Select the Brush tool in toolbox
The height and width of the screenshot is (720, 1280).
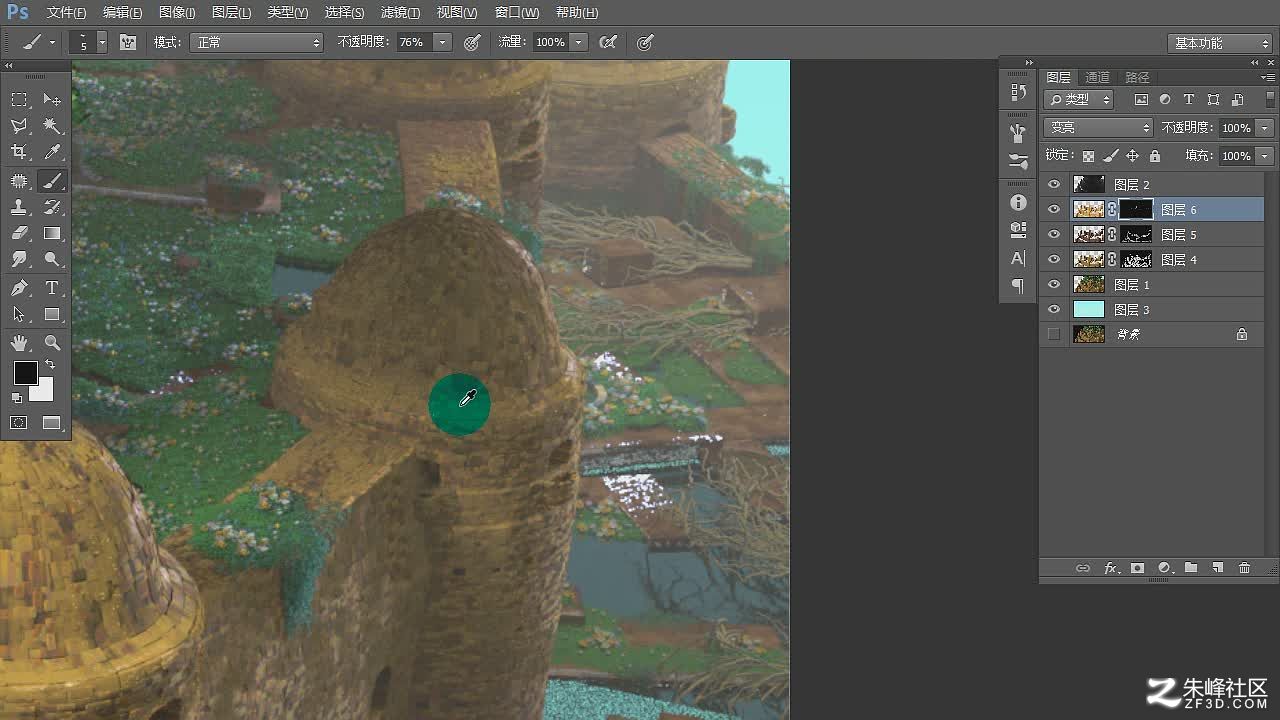pos(52,181)
